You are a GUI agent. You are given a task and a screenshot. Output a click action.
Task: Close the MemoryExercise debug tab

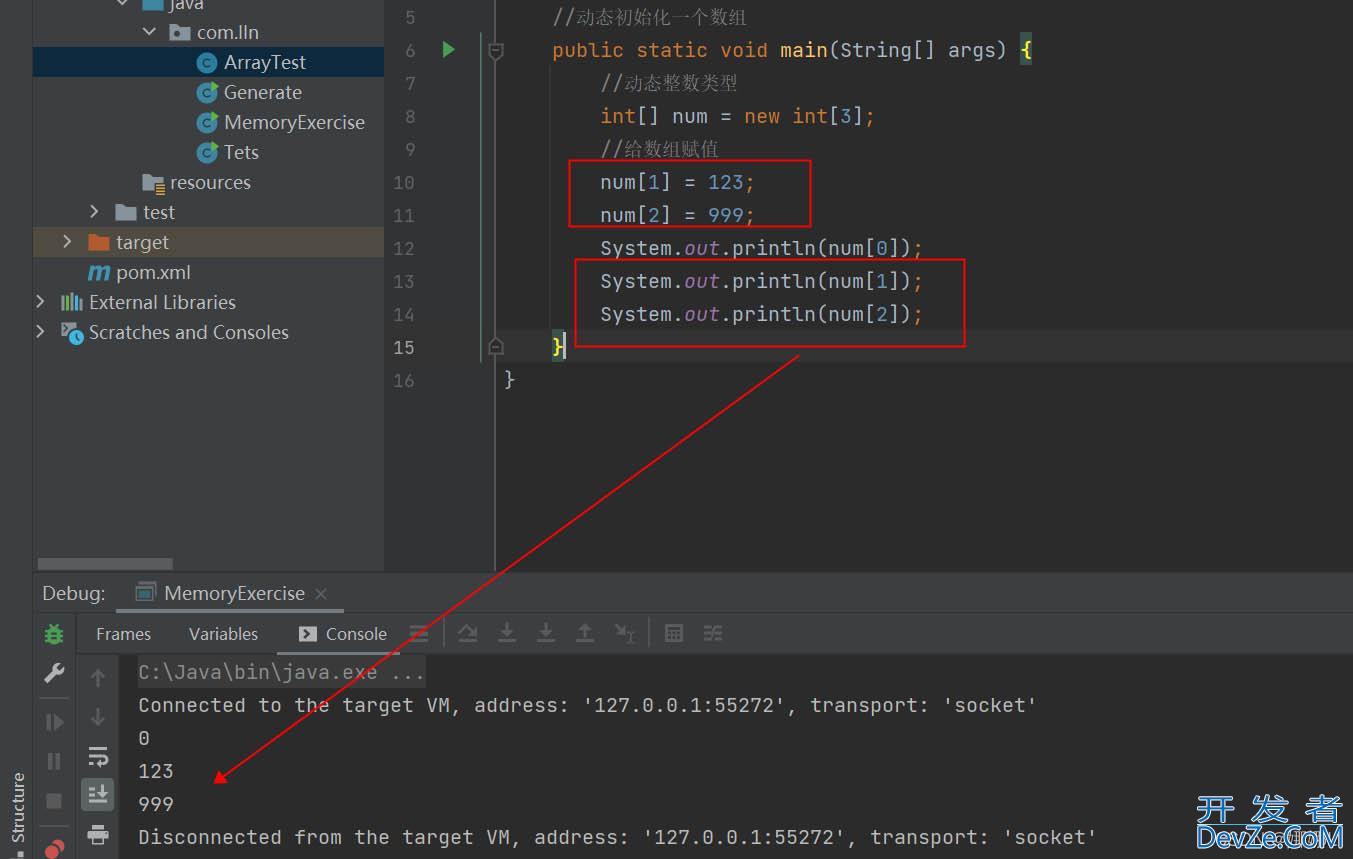(321, 594)
